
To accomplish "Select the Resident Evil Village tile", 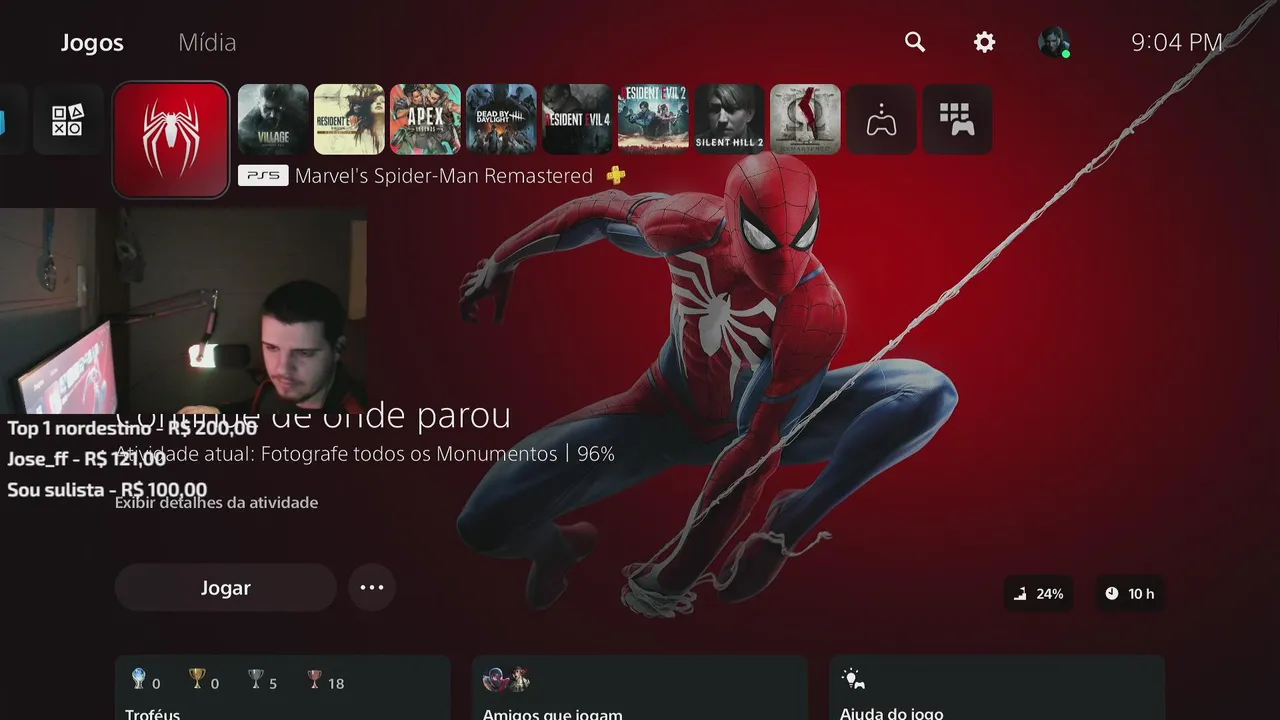I will pyautogui.click(x=273, y=120).
